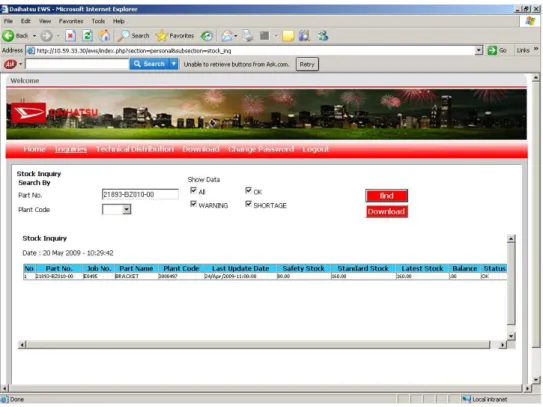Click the Part No. column header
Image resolution: width=543 pixels, height=407 pixels.
(59, 268)
